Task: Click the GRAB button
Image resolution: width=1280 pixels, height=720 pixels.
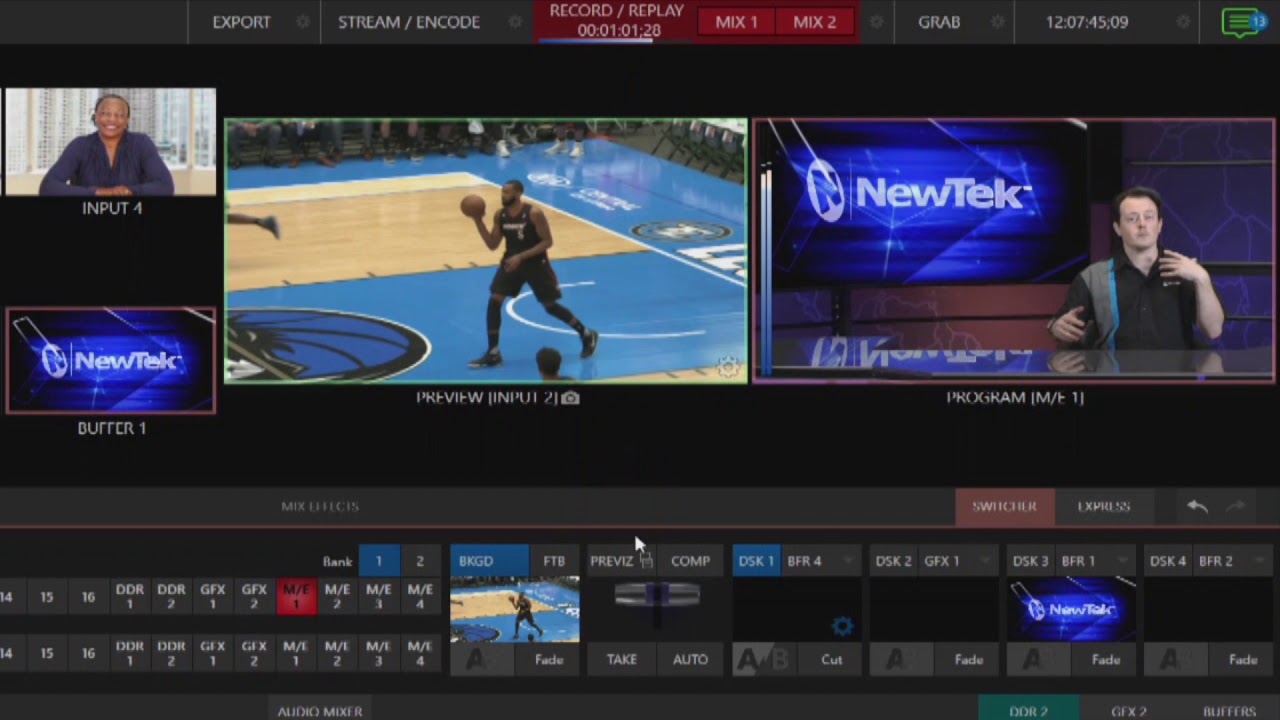Action: click(939, 22)
